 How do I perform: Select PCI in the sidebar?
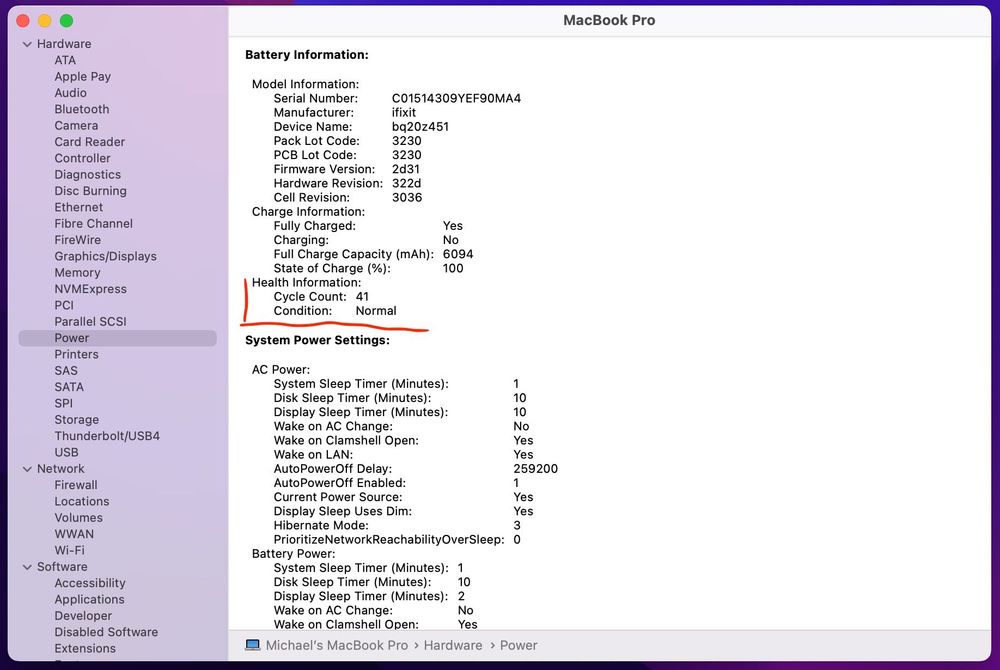coord(64,305)
